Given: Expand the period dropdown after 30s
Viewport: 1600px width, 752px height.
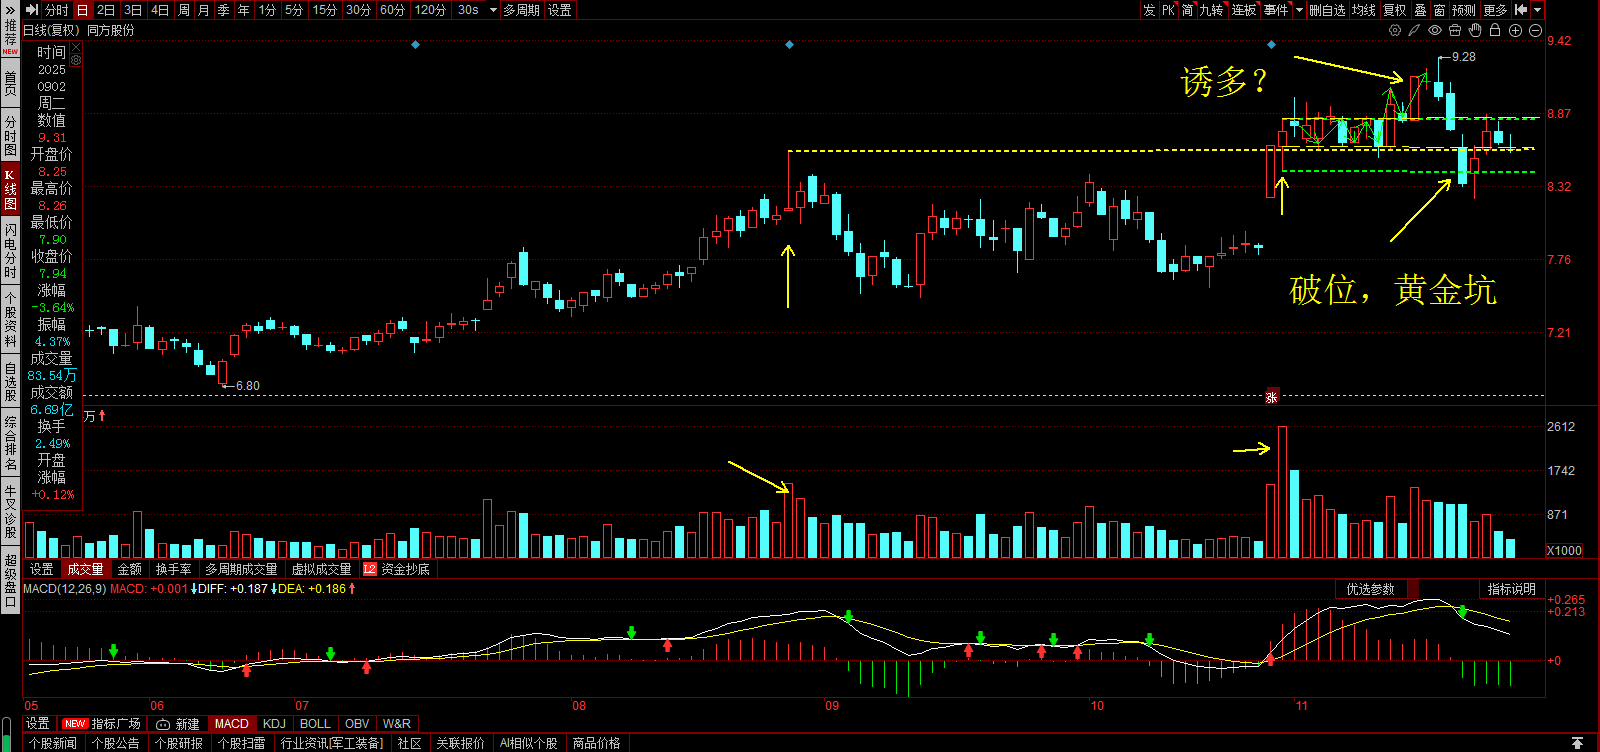Looking at the screenshot, I should (493, 10).
